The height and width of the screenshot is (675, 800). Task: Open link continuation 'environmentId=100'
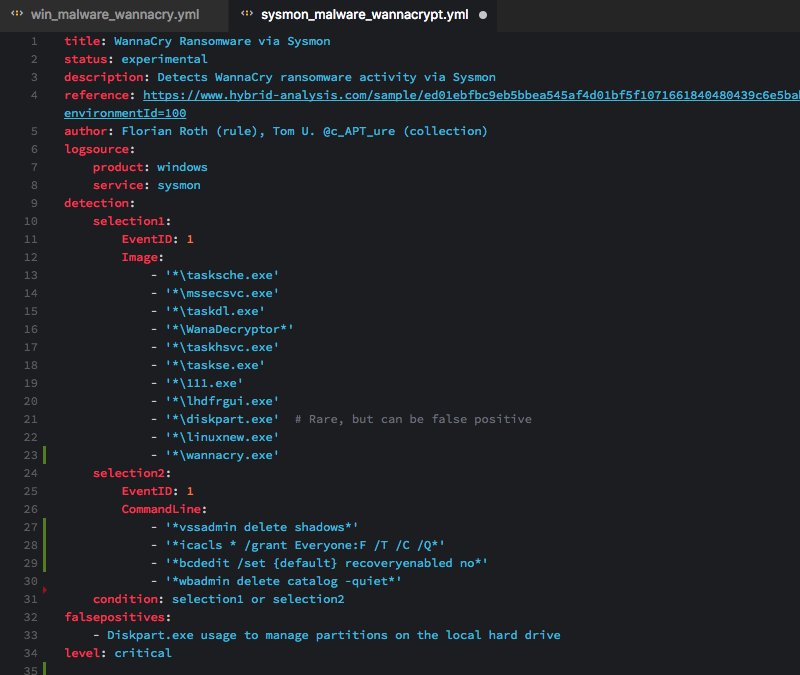tap(125, 113)
